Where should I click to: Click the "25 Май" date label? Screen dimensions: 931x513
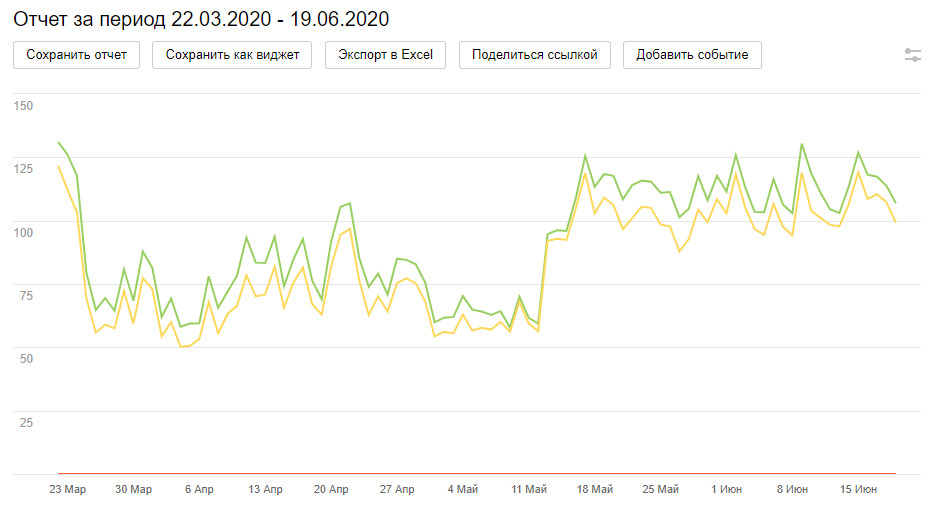(x=661, y=490)
